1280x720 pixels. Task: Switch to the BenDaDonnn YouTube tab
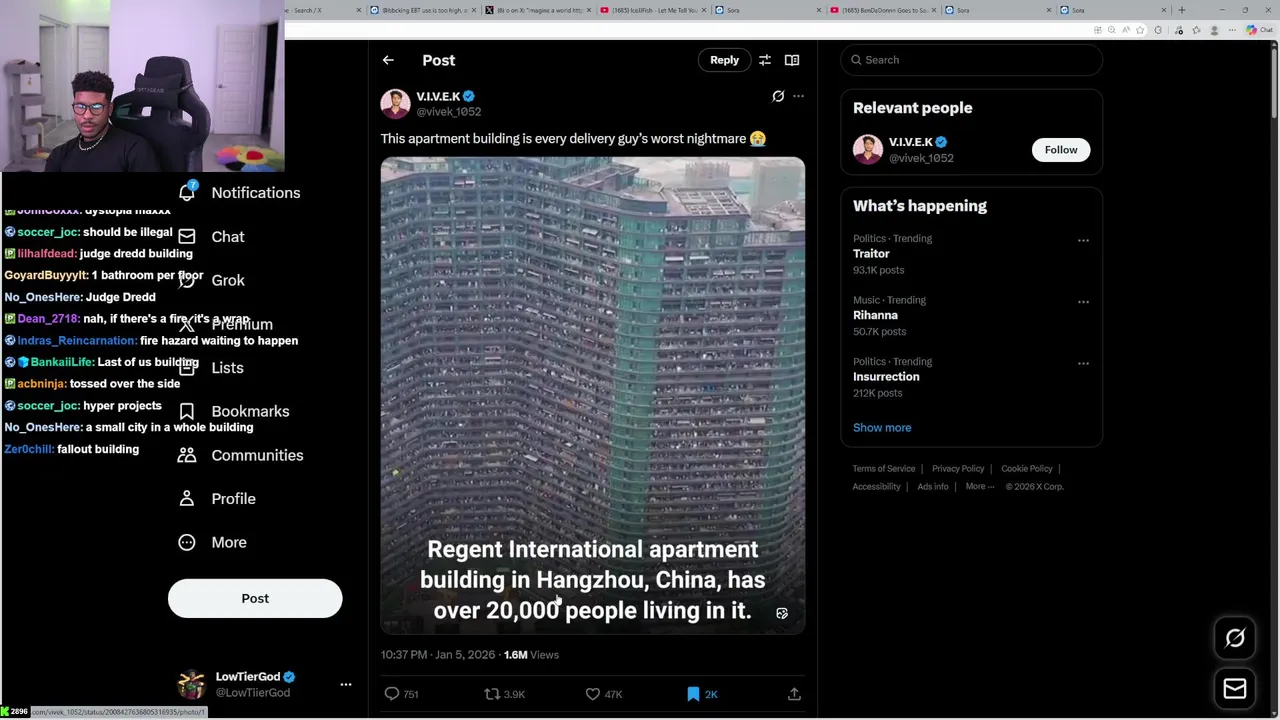tap(885, 10)
